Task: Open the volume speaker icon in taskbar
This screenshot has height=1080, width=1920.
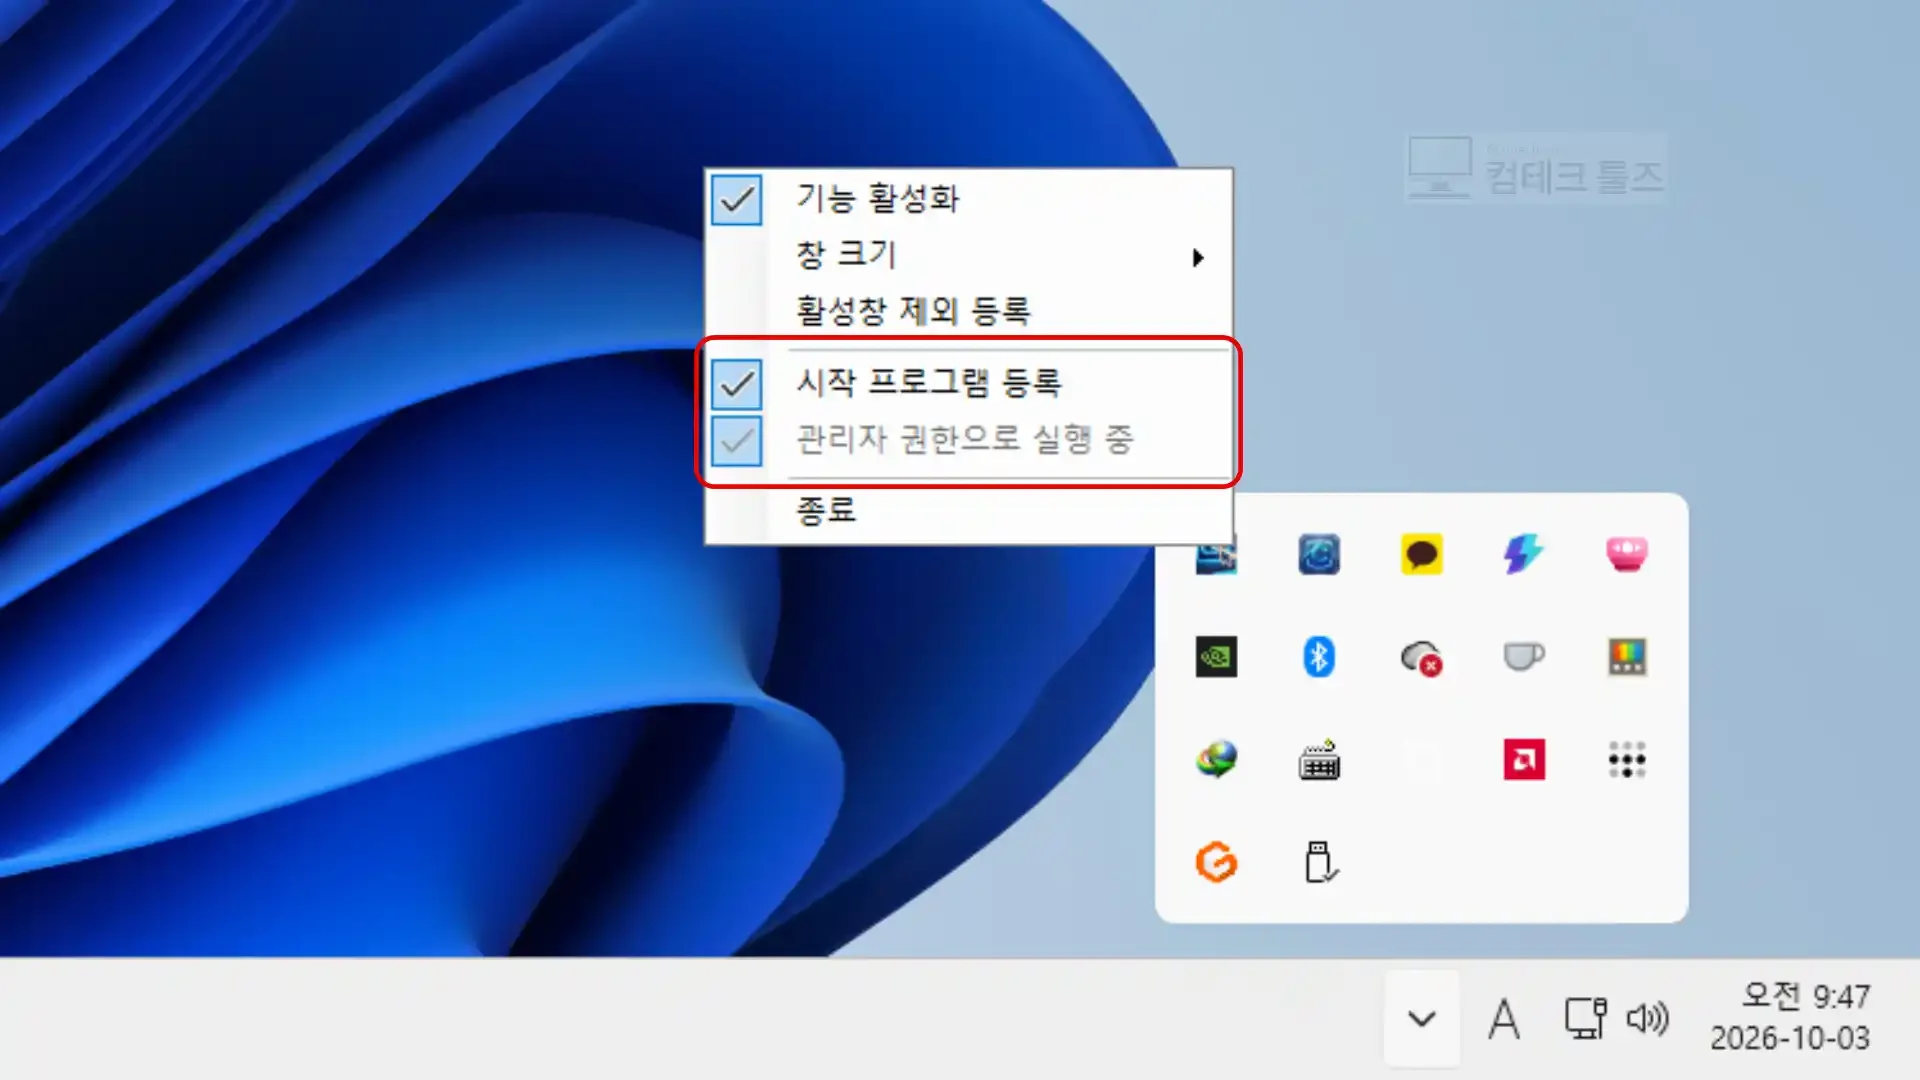Action: pos(1647,1019)
